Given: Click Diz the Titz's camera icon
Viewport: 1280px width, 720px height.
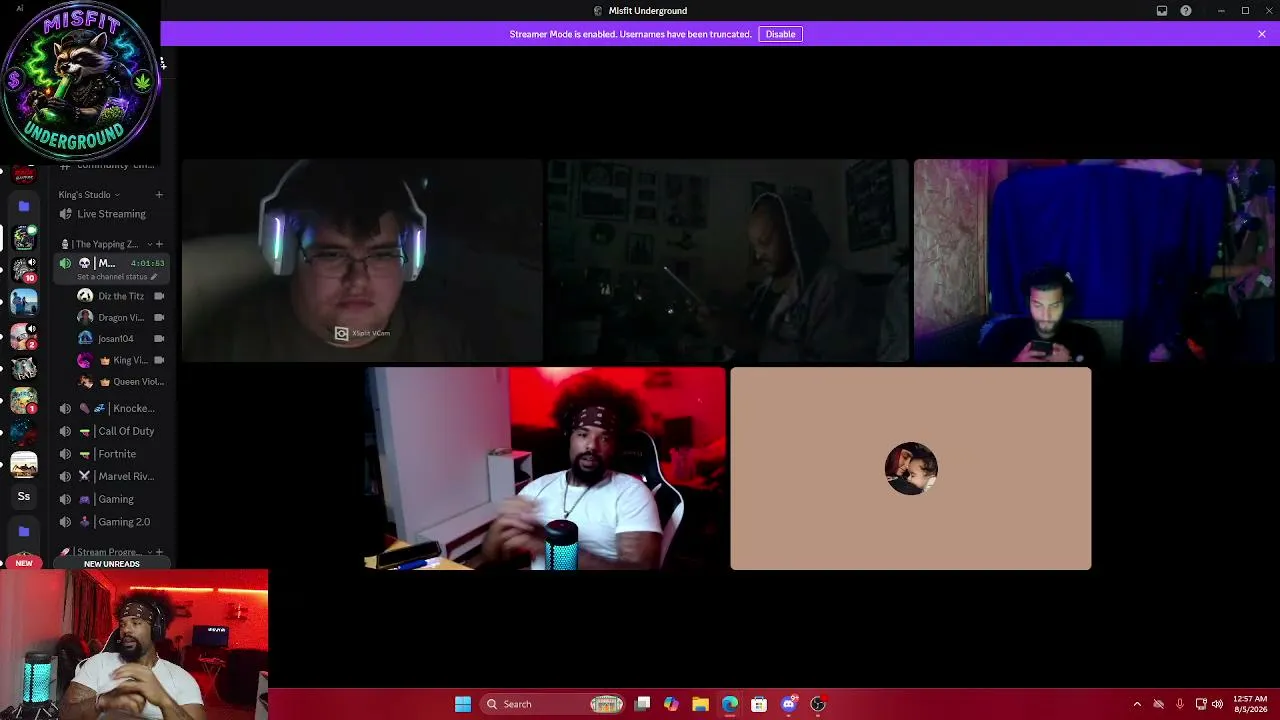Looking at the screenshot, I should coord(159,296).
